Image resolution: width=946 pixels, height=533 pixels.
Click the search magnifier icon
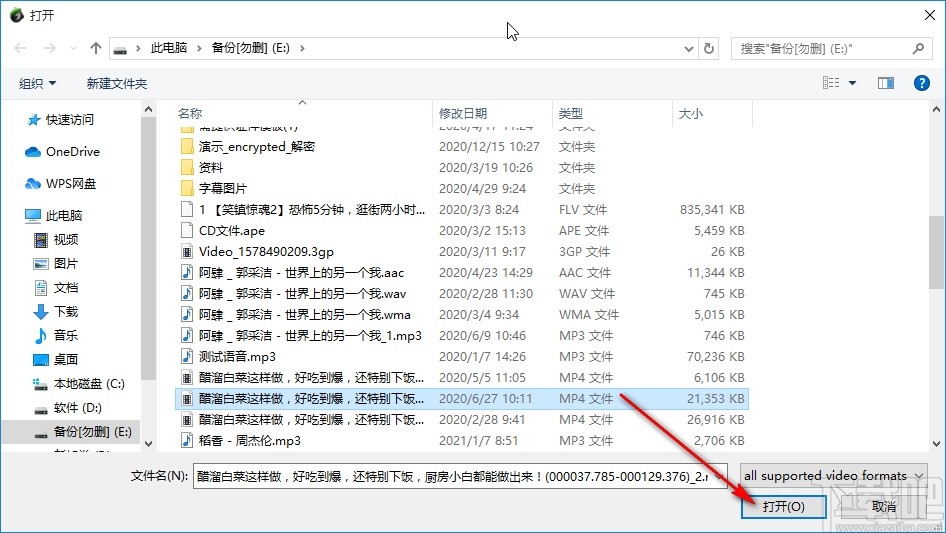pos(918,48)
